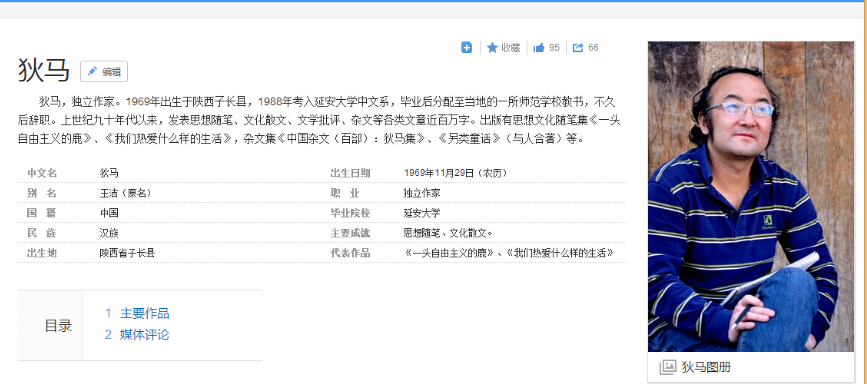Viewport: 867px width, 384px height.
Task: Open the 编辑 edit button
Action: 104,71
